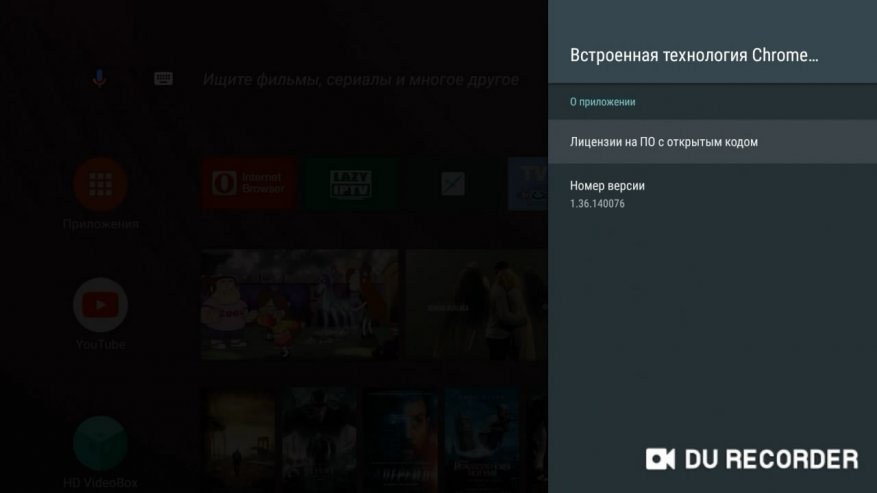
Task: Open the couple embracing movie thumbnail
Action: tap(477, 304)
